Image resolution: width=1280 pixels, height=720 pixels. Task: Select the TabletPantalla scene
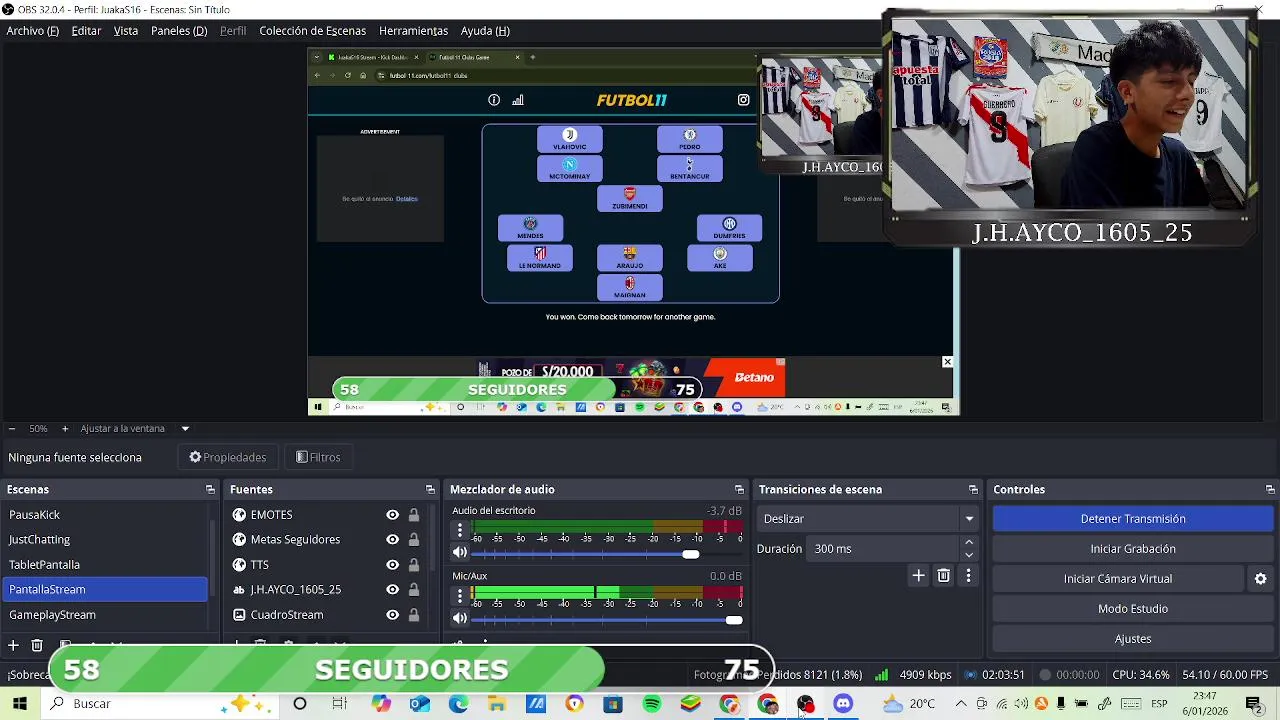click(x=105, y=565)
